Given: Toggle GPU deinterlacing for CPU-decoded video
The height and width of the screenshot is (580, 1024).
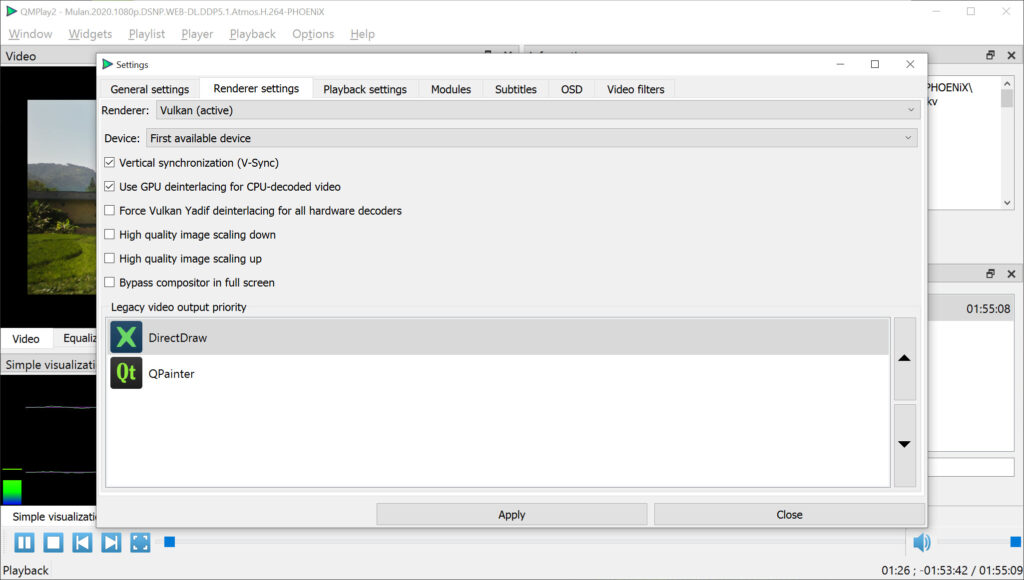Looking at the screenshot, I should [x=109, y=187].
